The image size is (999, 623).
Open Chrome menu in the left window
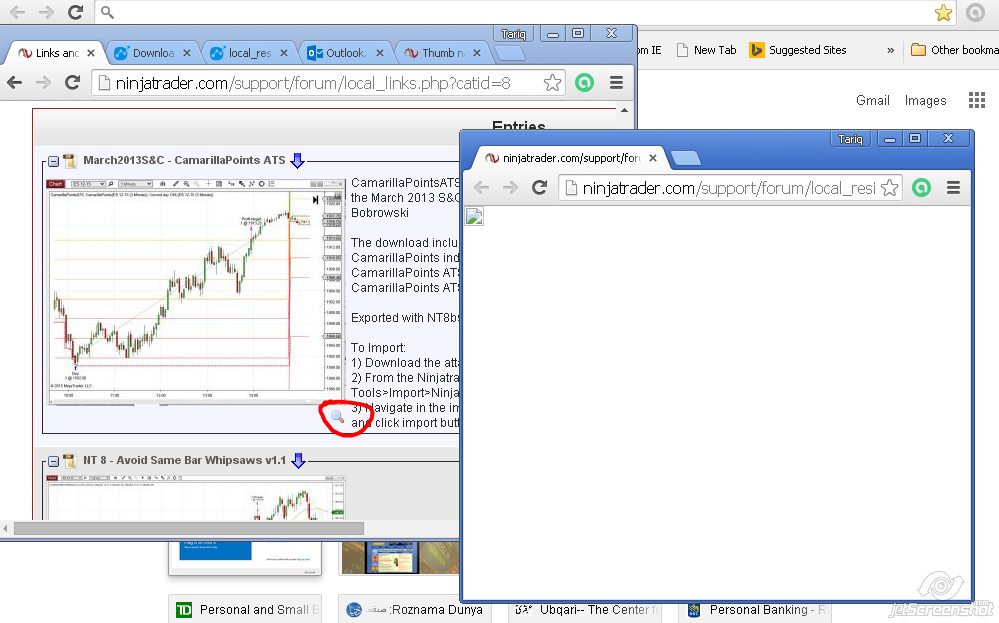[x=616, y=83]
